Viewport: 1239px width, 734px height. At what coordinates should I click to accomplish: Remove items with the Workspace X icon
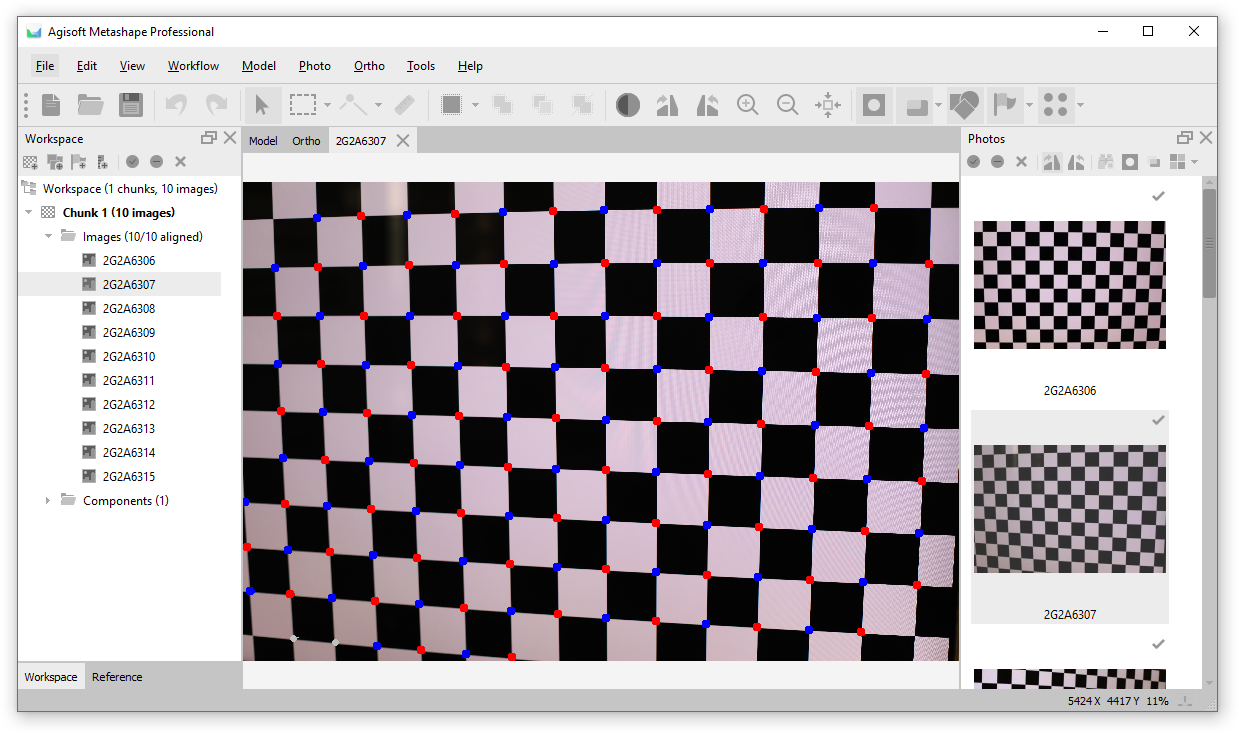180,161
